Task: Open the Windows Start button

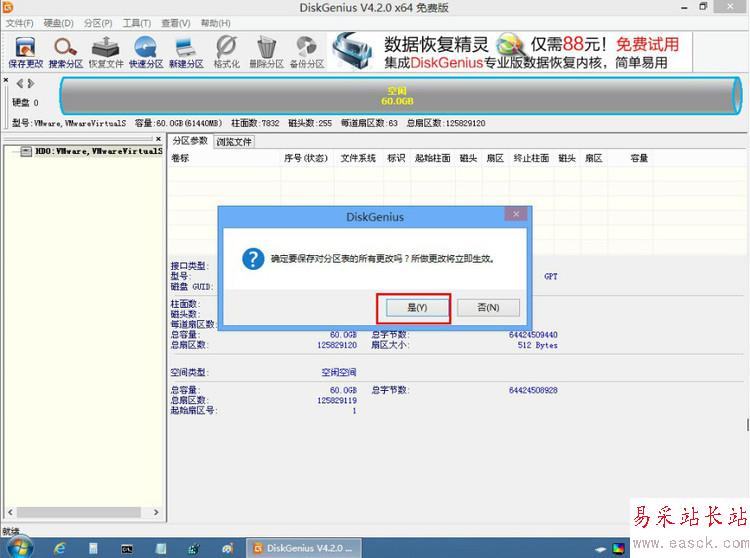Action: (20, 548)
